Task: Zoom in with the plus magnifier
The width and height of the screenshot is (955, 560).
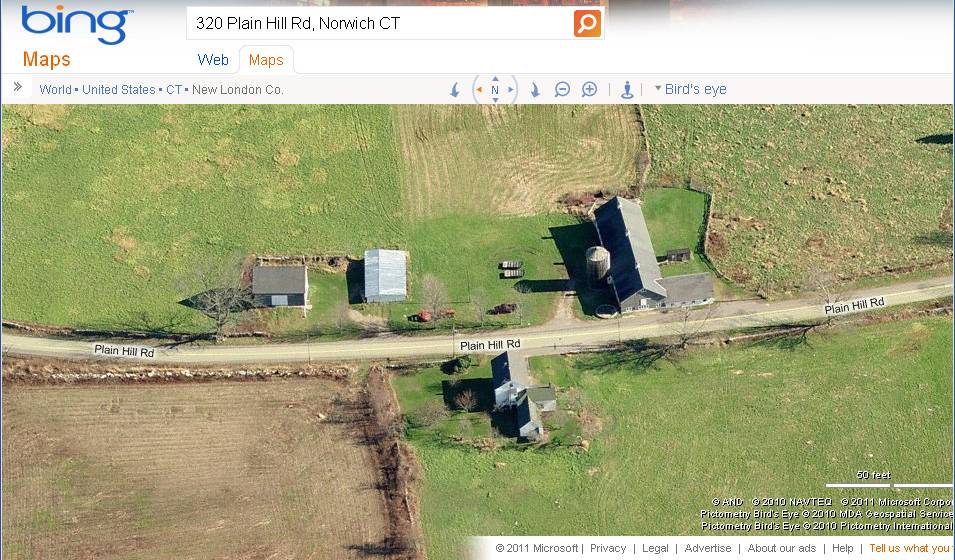Action: (589, 90)
